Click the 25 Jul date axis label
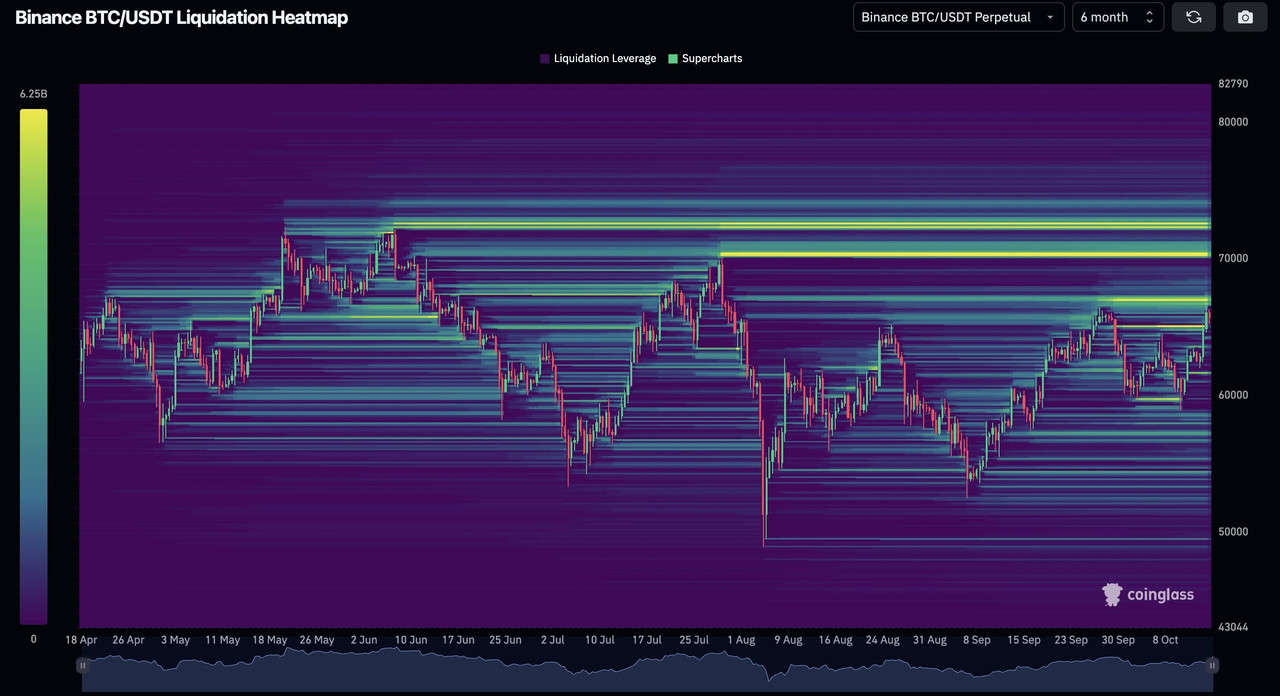This screenshot has height=696, width=1280. click(x=693, y=640)
